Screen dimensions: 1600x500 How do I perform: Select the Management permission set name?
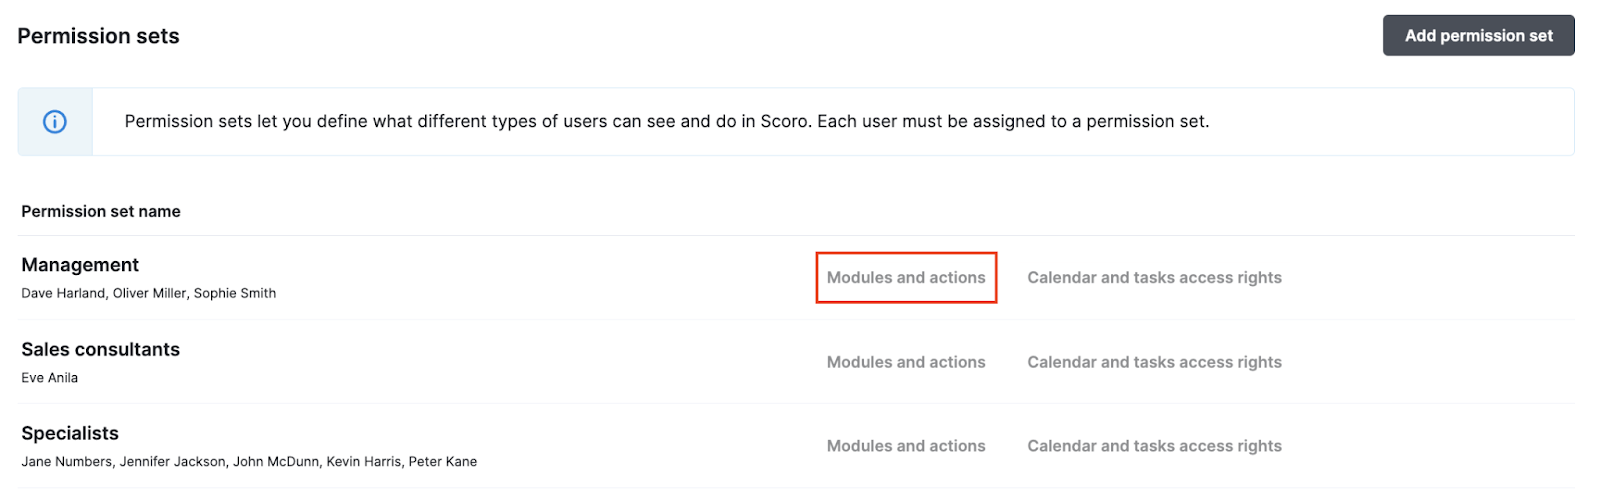click(80, 265)
